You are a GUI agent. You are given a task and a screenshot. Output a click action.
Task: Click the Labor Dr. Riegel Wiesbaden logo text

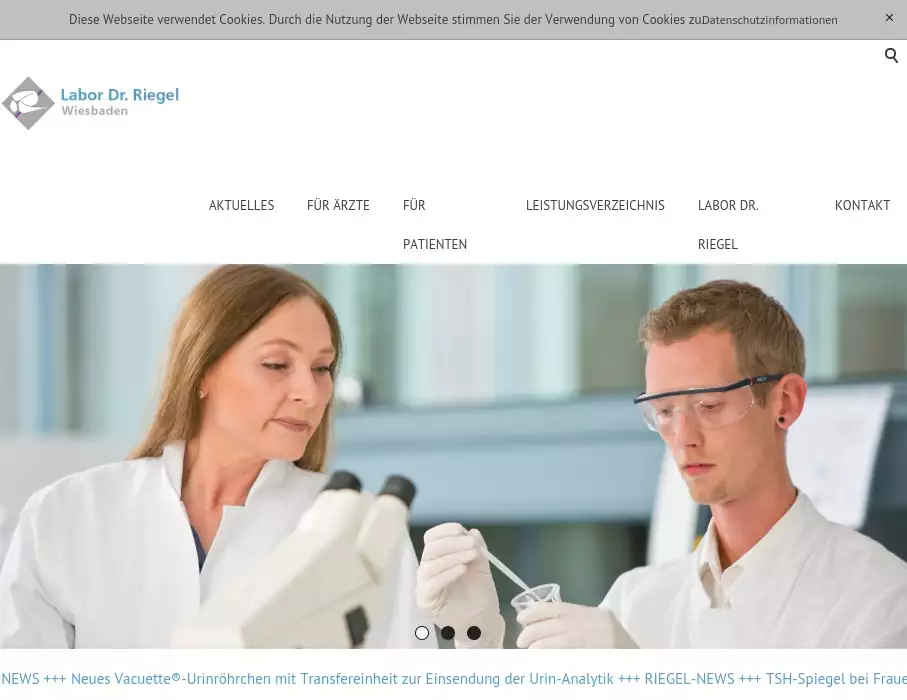coord(119,101)
